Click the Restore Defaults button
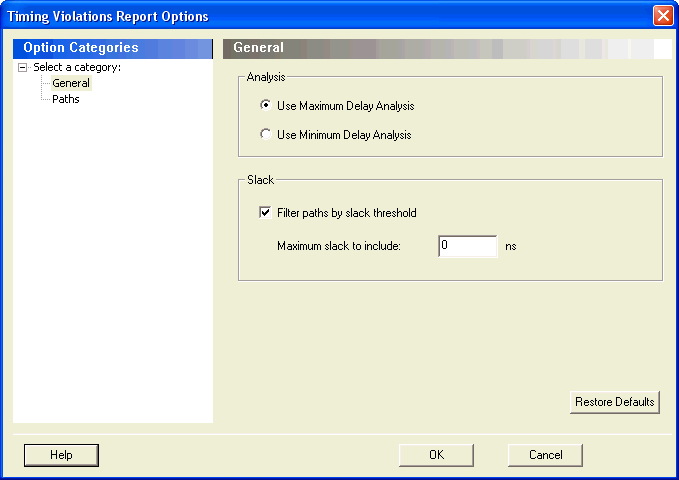This screenshot has width=679, height=480. pyautogui.click(x=615, y=402)
